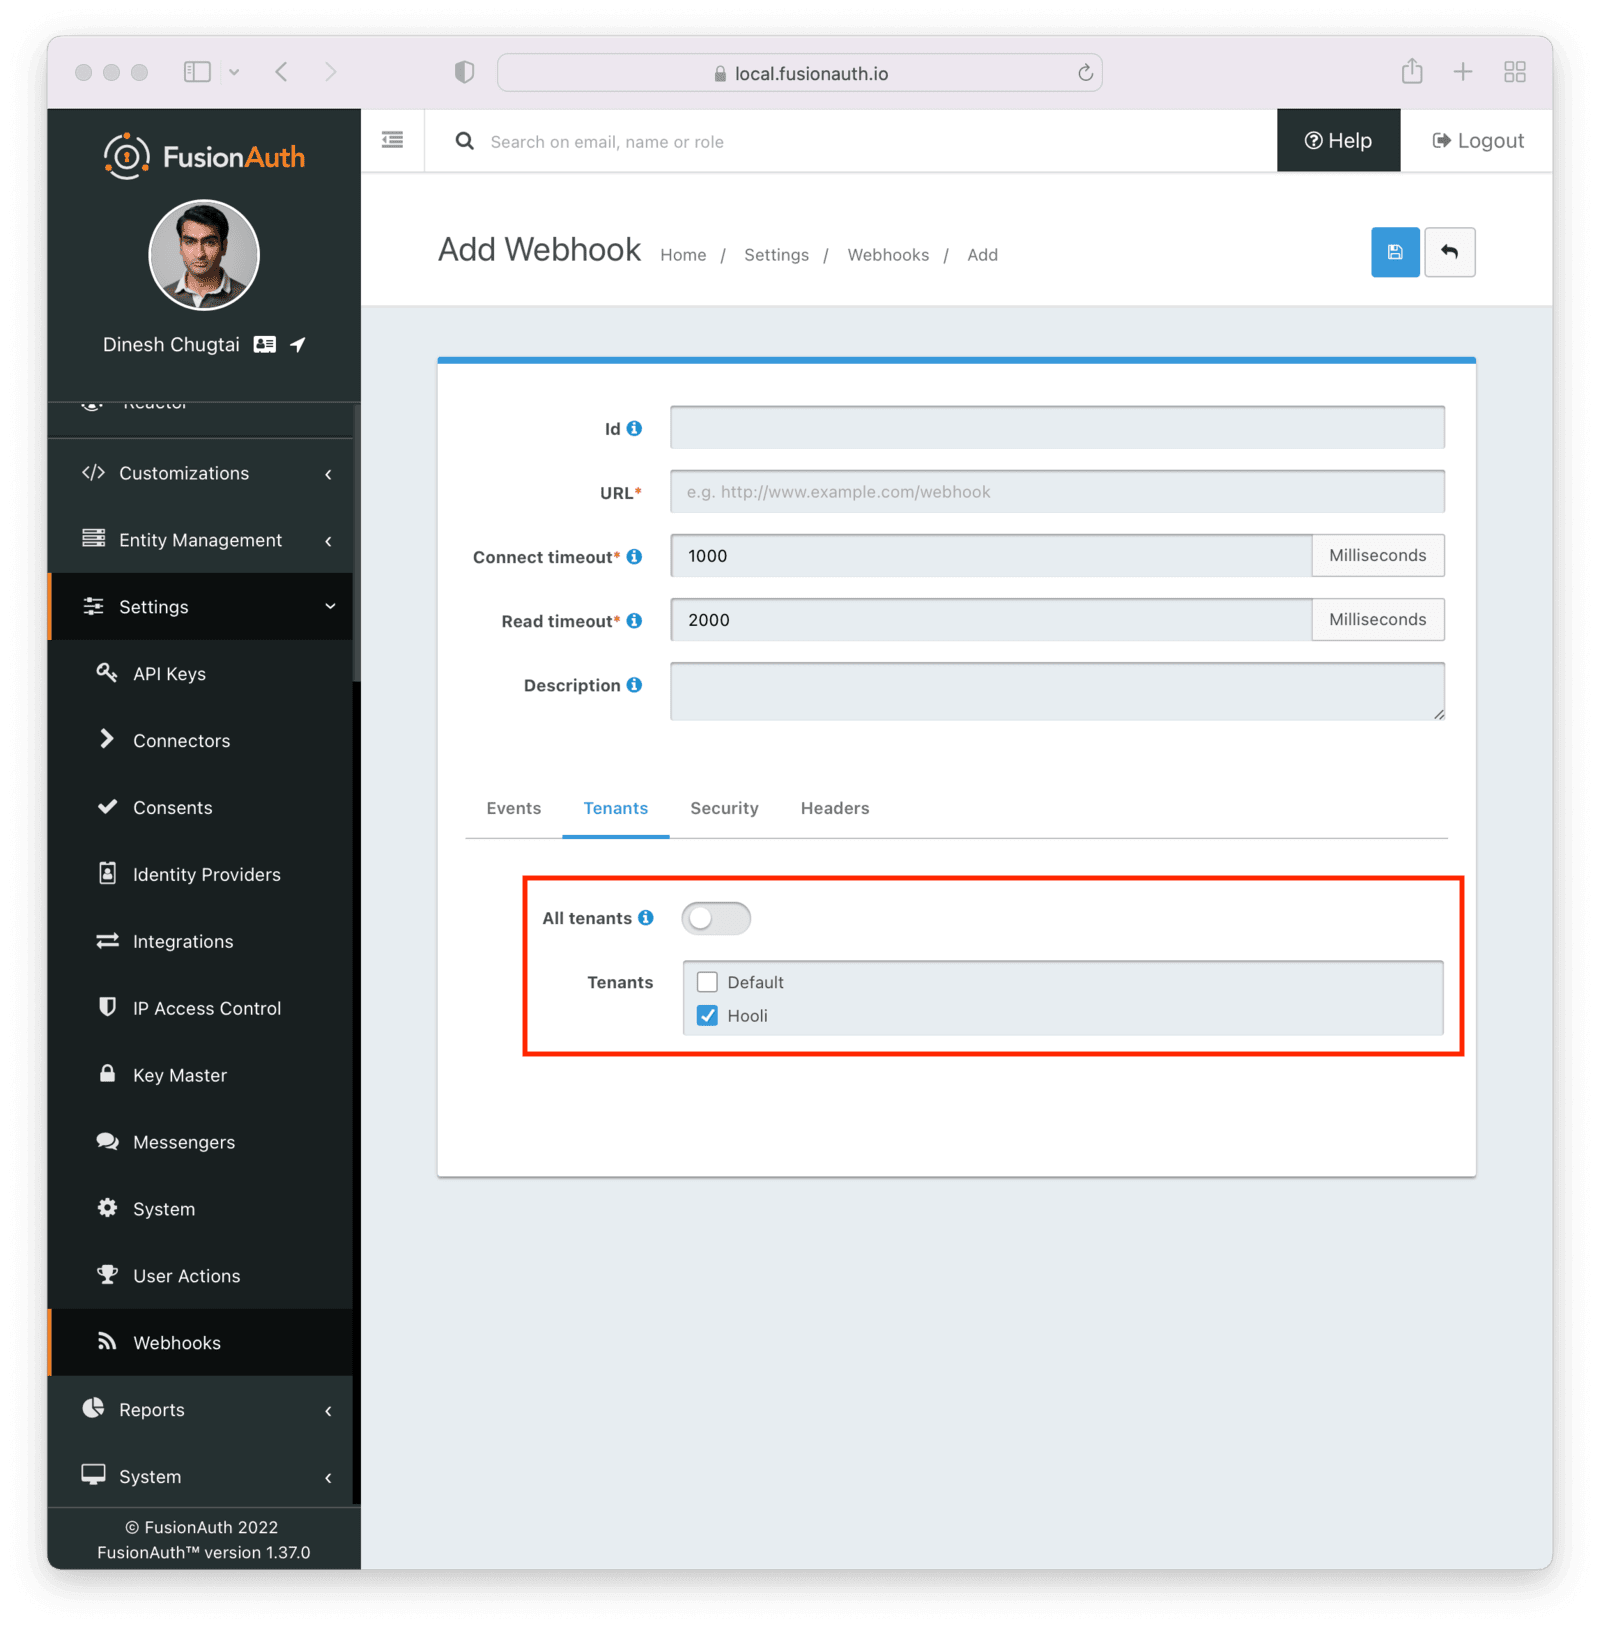
Task: Expand the Connectors chevron item
Action: [106, 739]
